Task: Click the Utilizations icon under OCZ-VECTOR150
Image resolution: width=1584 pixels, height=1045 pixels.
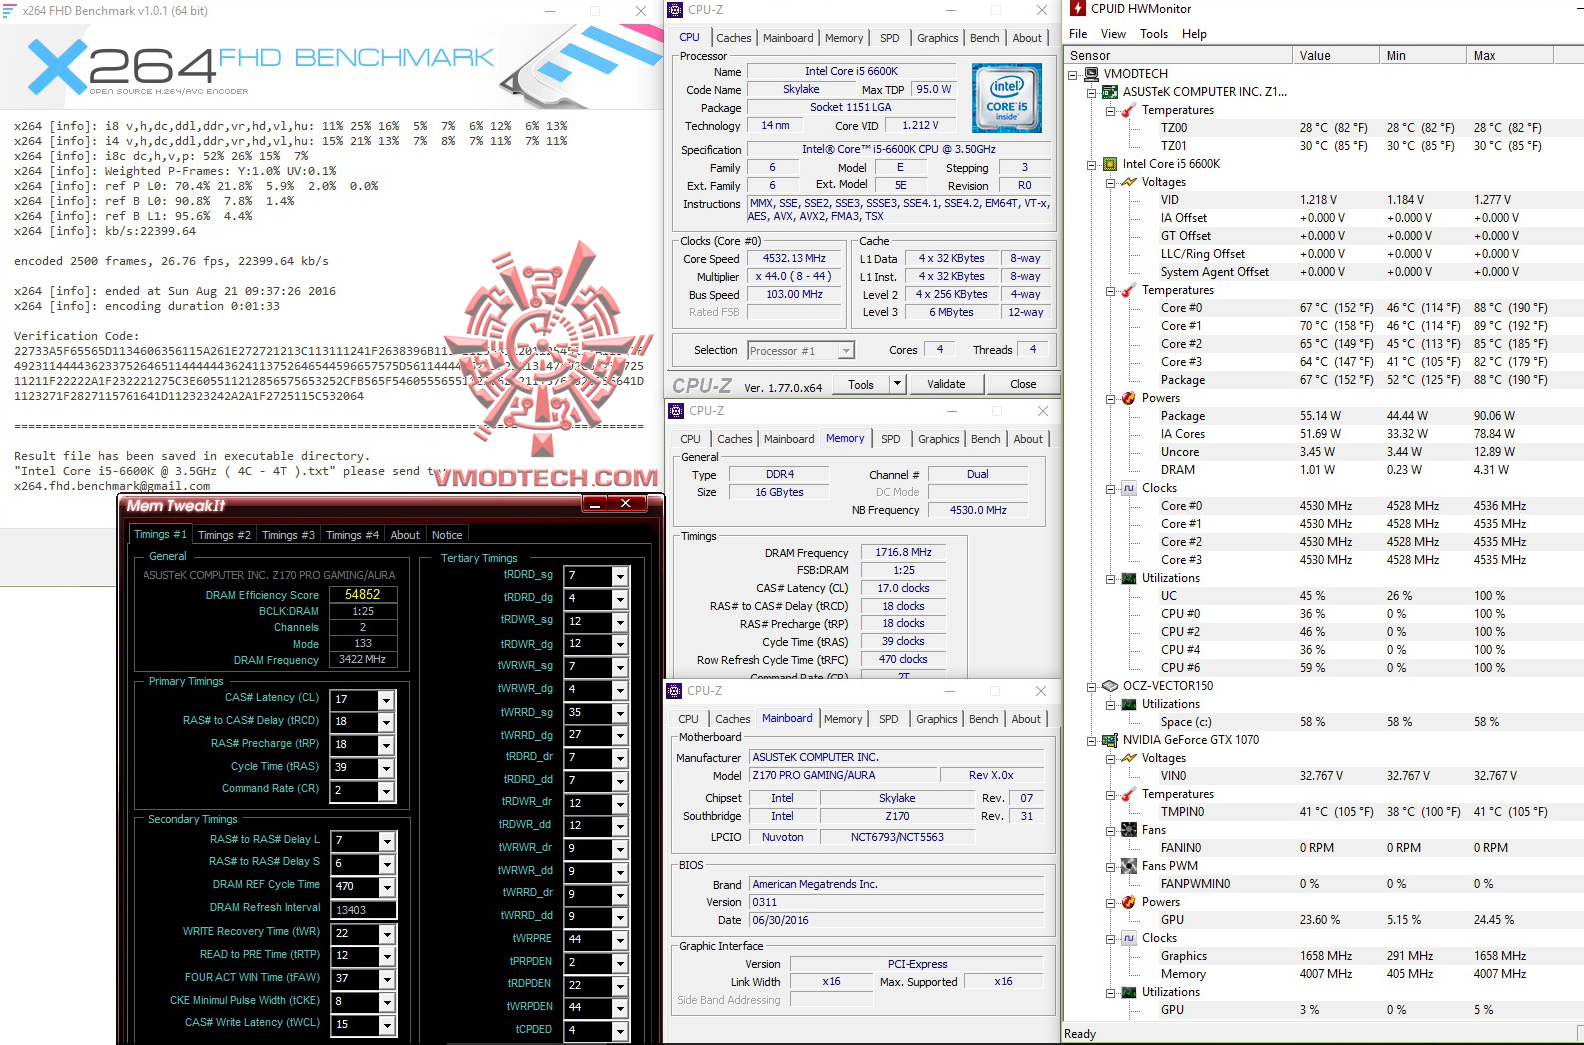Action: (1129, 704)
